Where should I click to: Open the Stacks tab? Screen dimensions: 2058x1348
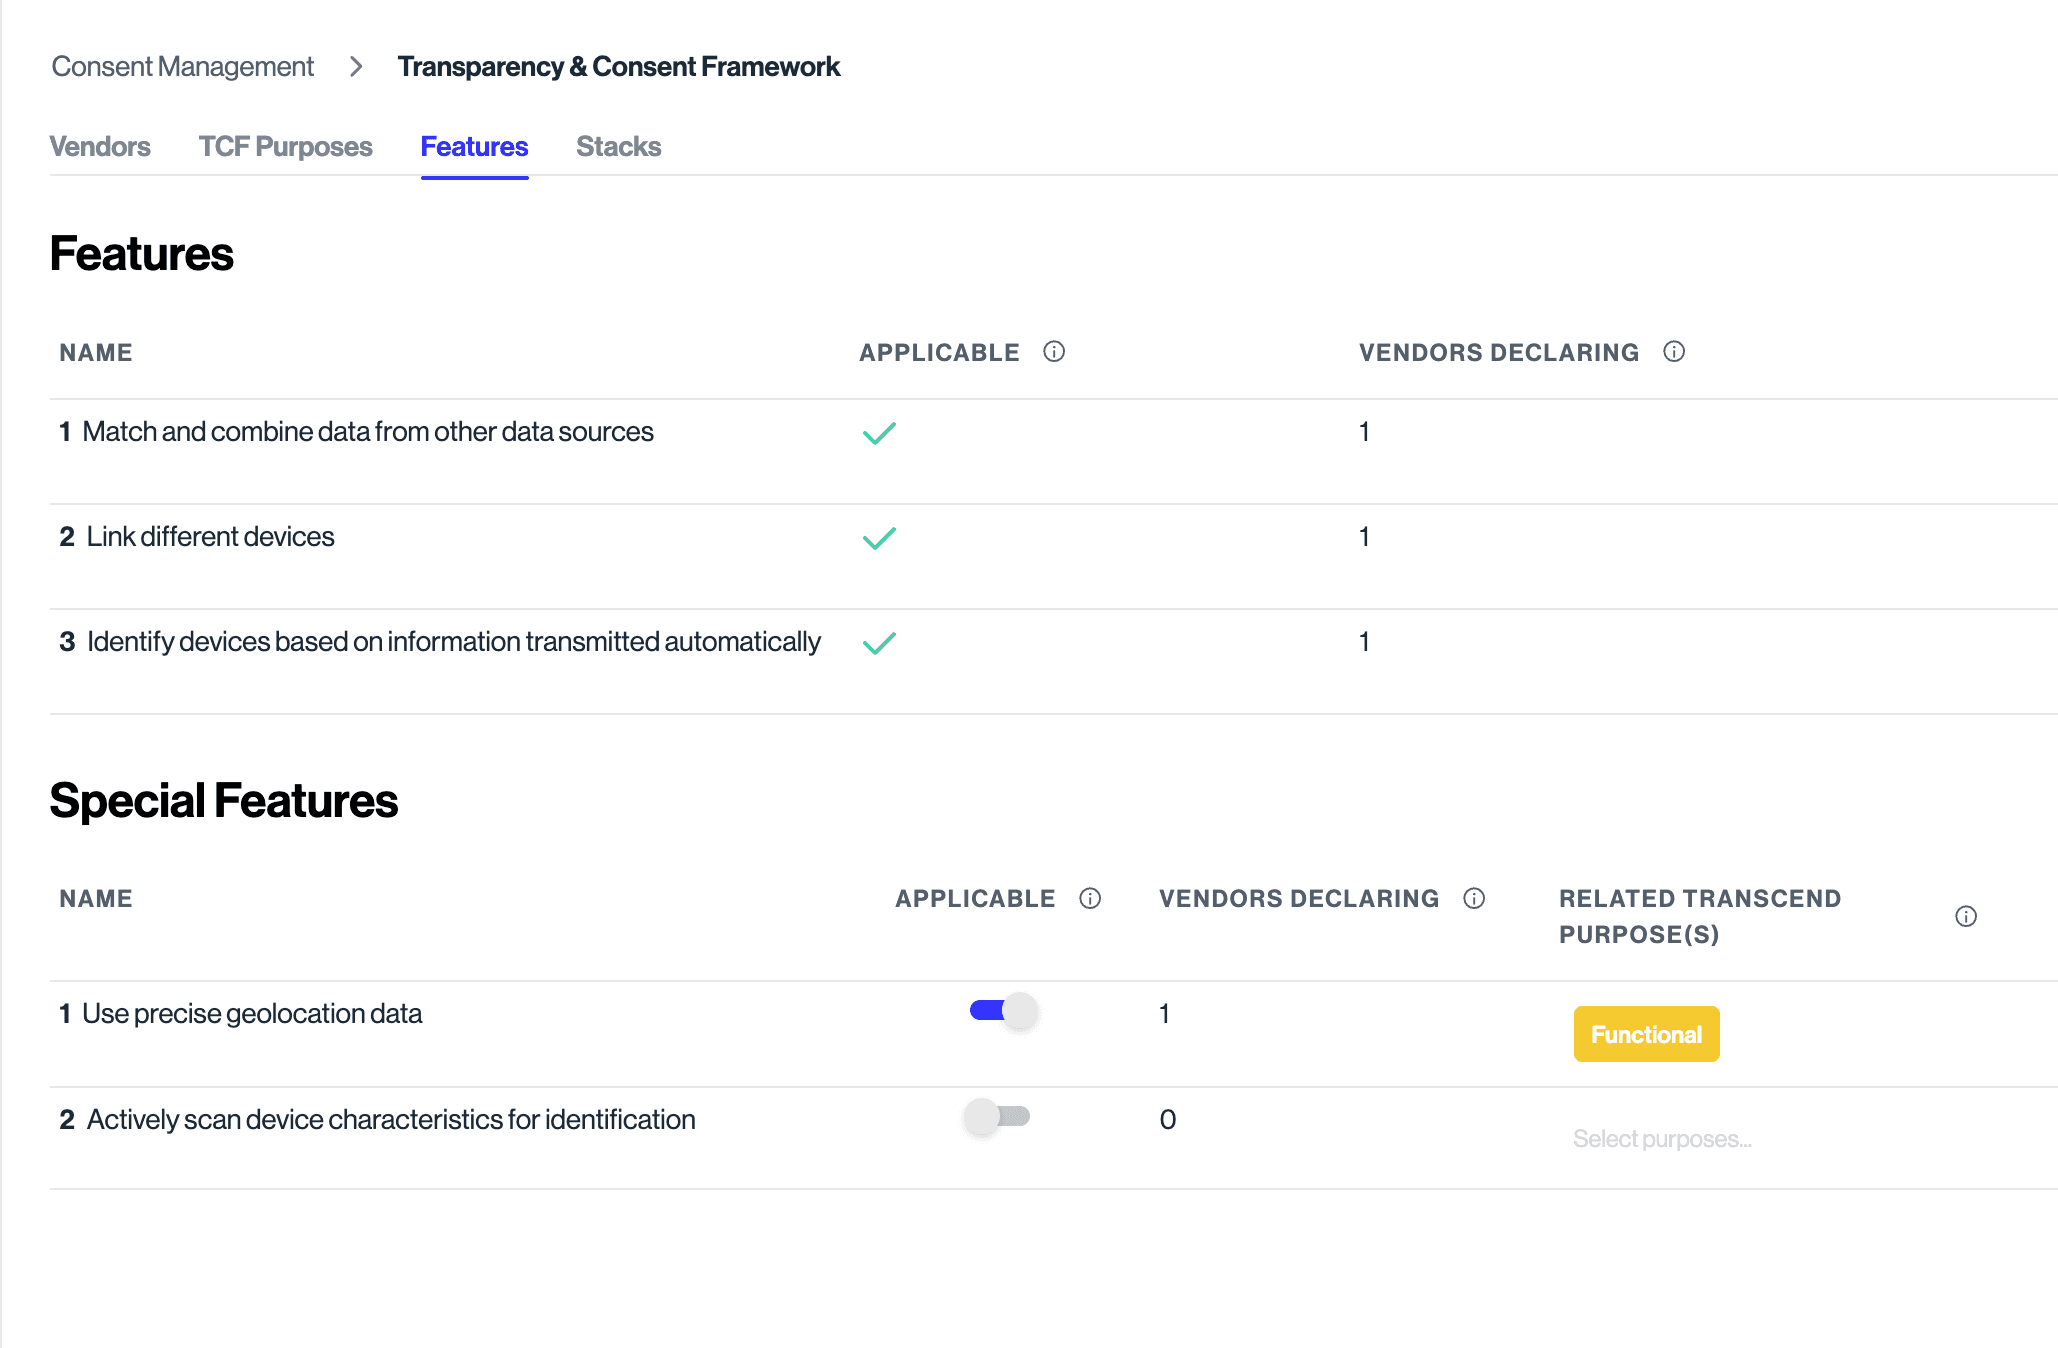[x=618, y=146]
